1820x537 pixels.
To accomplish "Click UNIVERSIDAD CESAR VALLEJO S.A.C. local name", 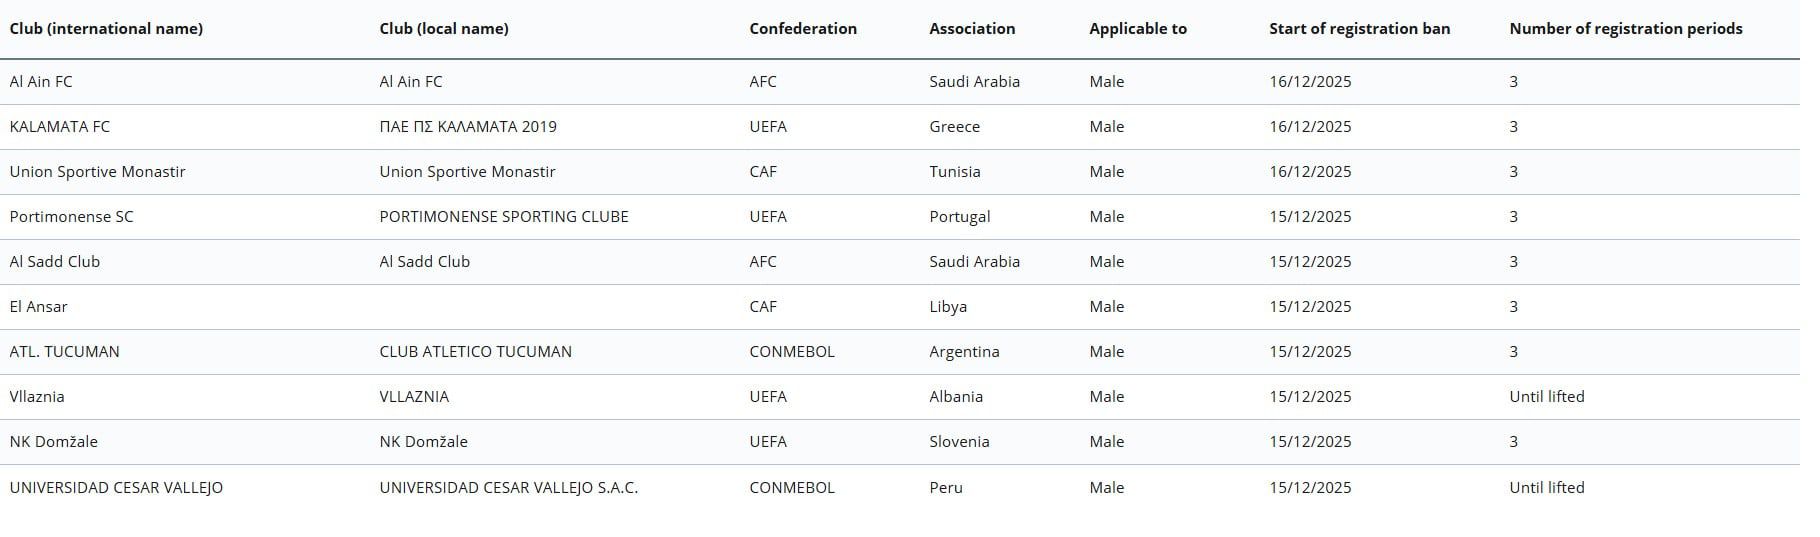I will (508, 488).
